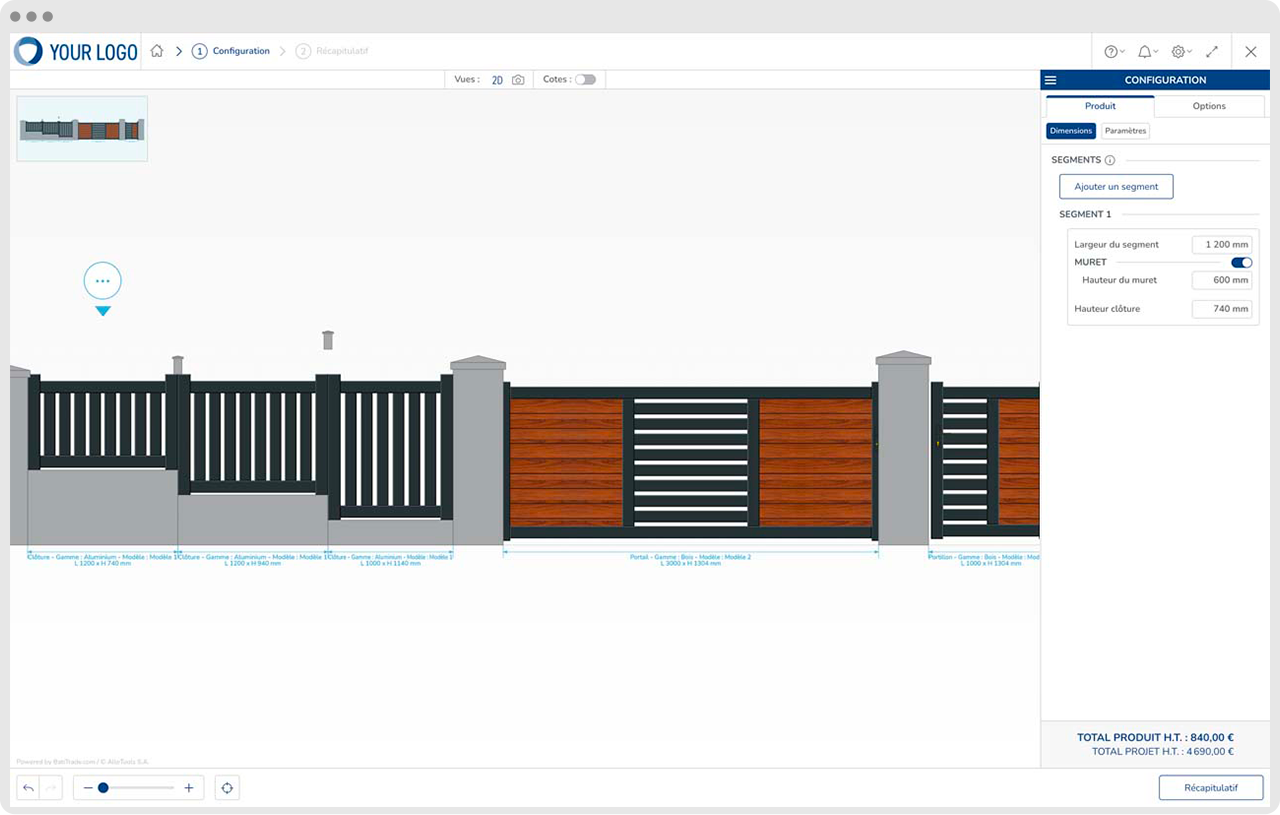The height and width of the screenshot is (815, 1280).
Task: Zoom in with the plus button
Action: click(189, 788)
